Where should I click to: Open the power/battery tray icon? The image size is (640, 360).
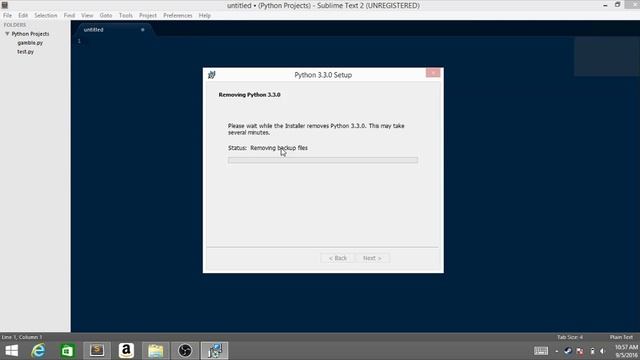[x=592, y=351]
